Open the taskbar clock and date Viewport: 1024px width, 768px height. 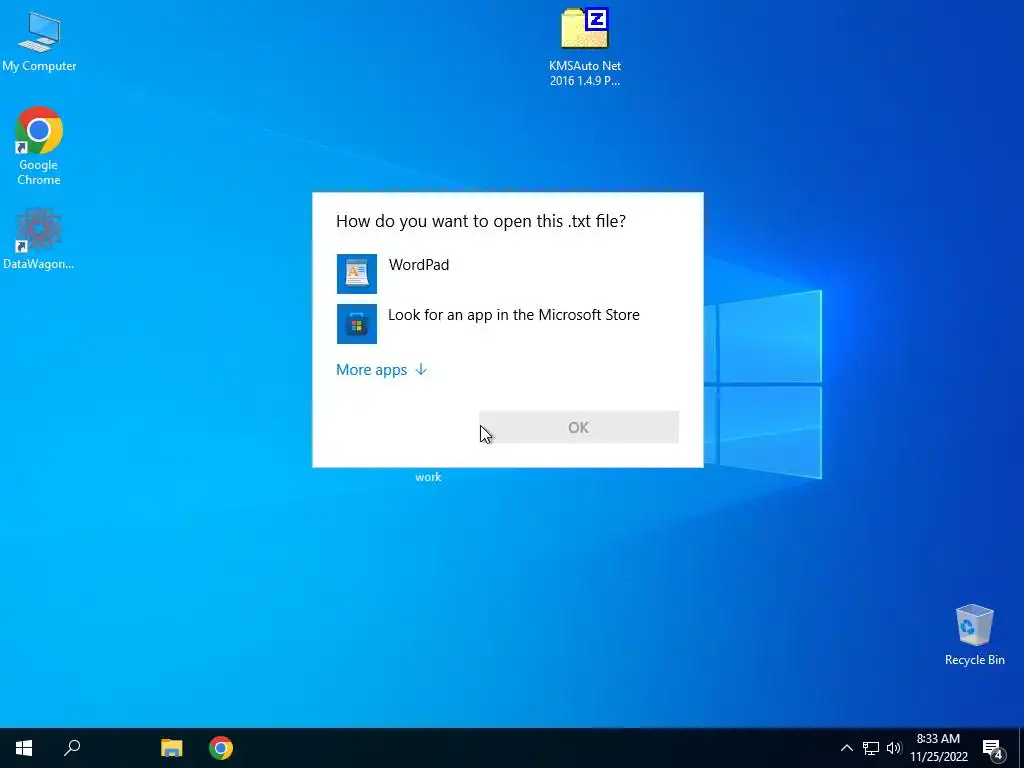click(938, 748)
